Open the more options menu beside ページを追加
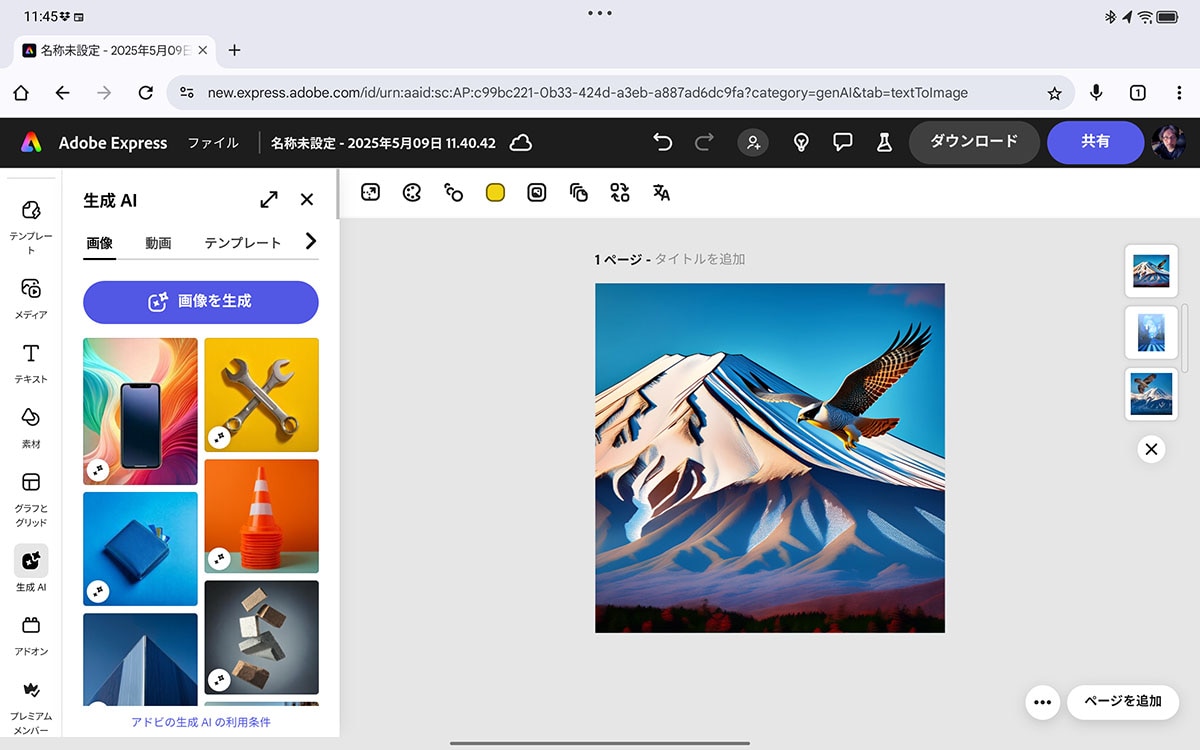This screenshot has height=750, width=1200. (1041, 702)
